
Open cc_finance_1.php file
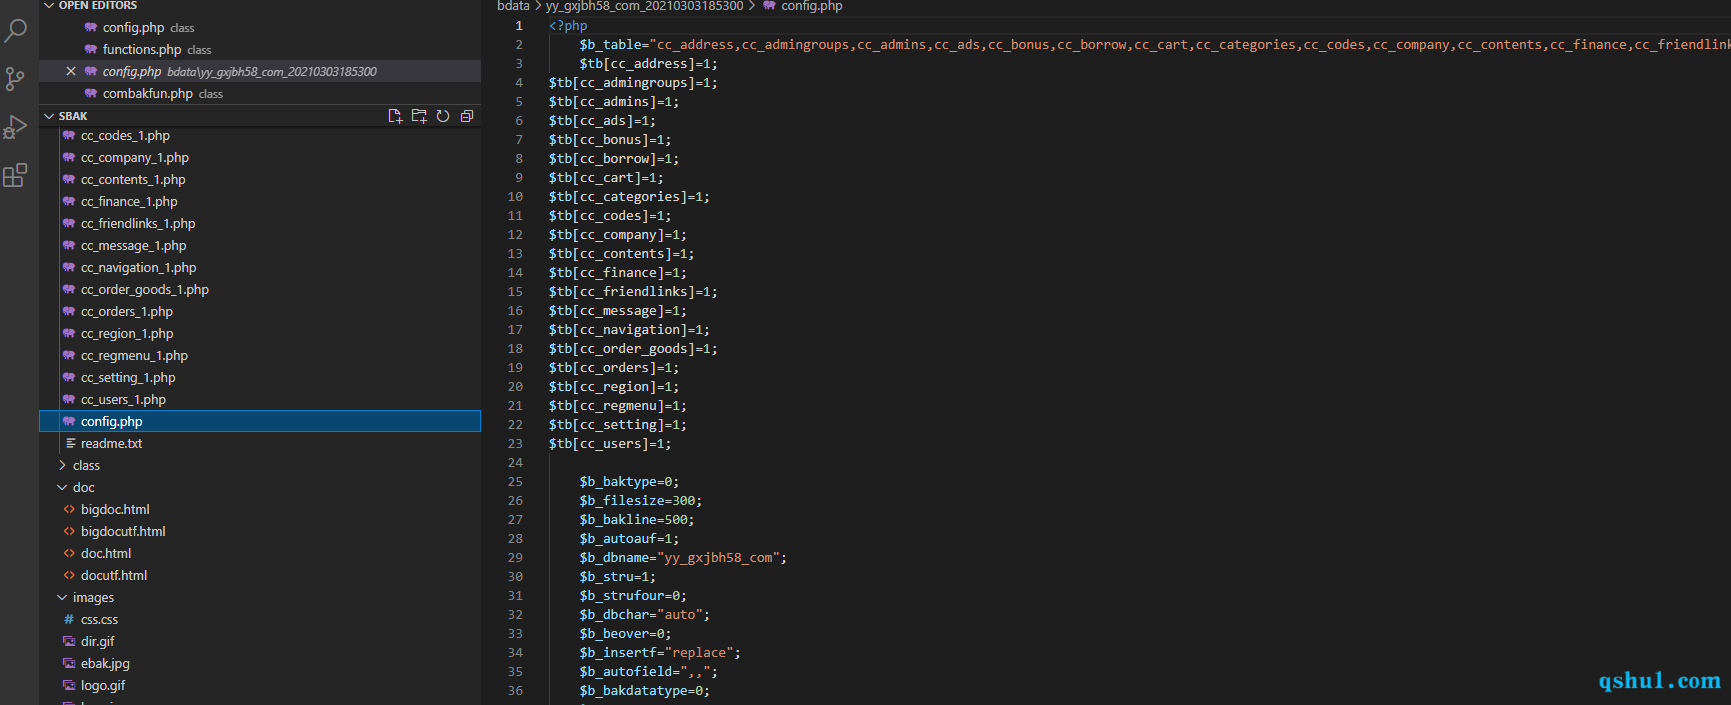click(260, 201)
